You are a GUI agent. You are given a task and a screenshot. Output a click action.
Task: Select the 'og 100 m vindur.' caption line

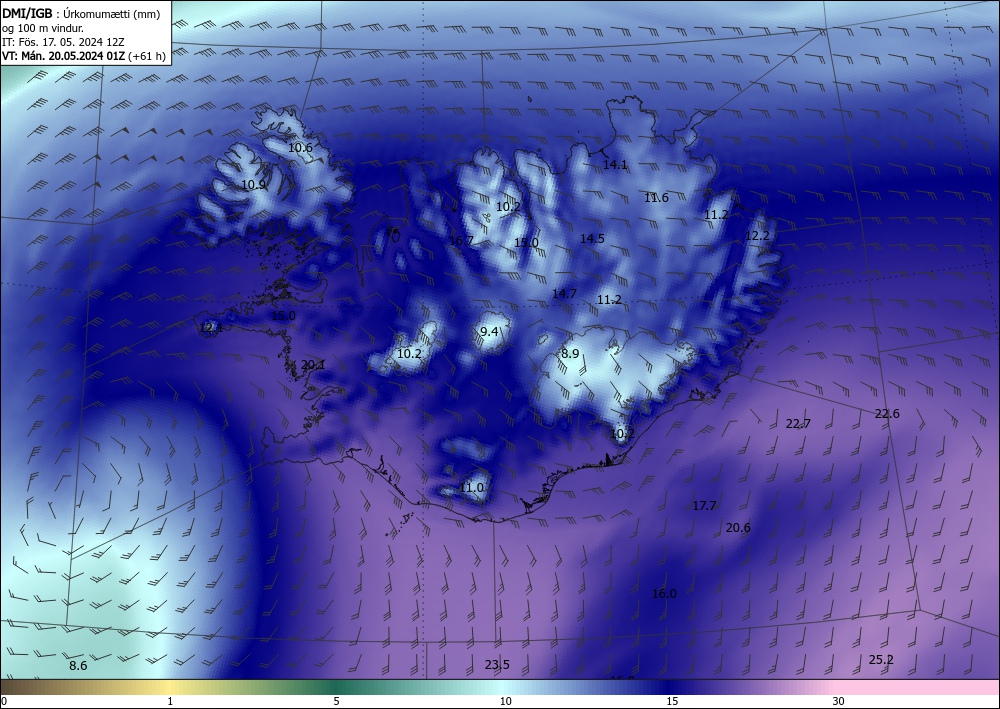[x=43, y=28]
